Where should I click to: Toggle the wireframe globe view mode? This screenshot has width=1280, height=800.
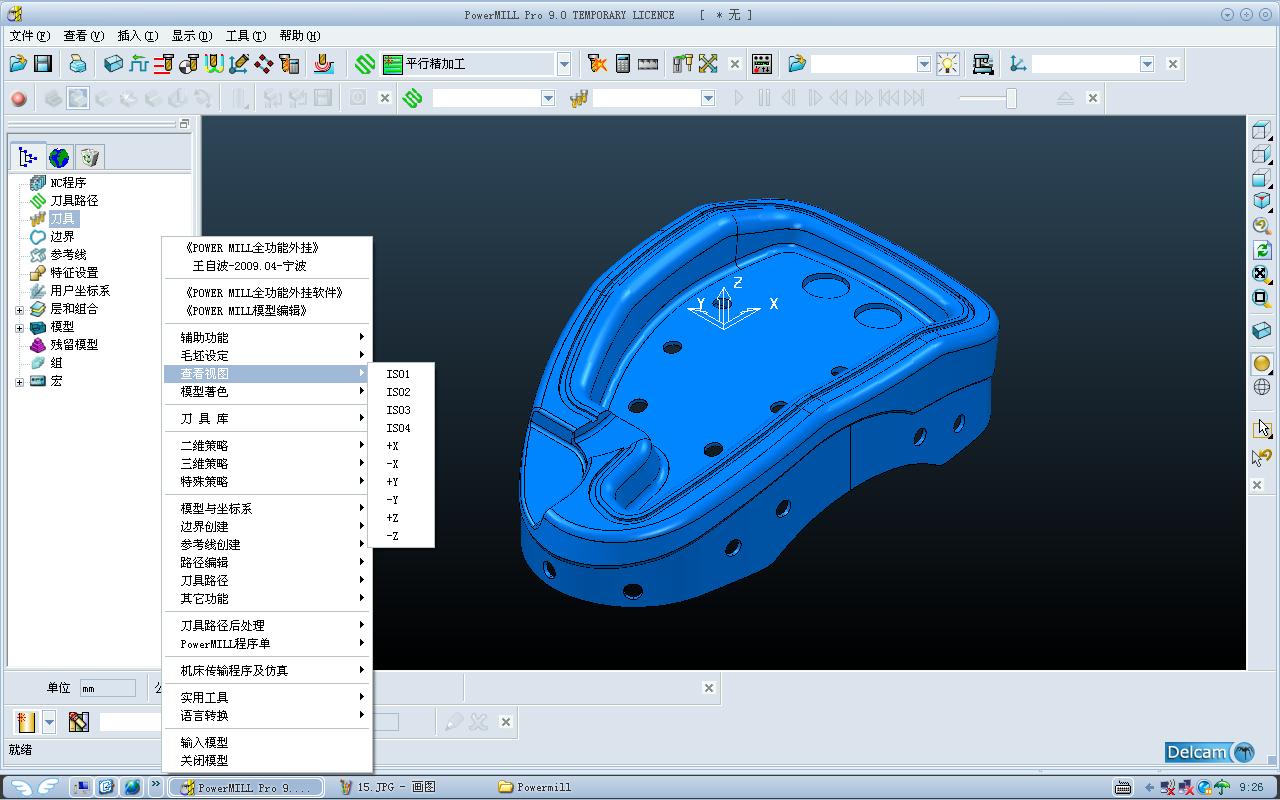coord(1262,387)
